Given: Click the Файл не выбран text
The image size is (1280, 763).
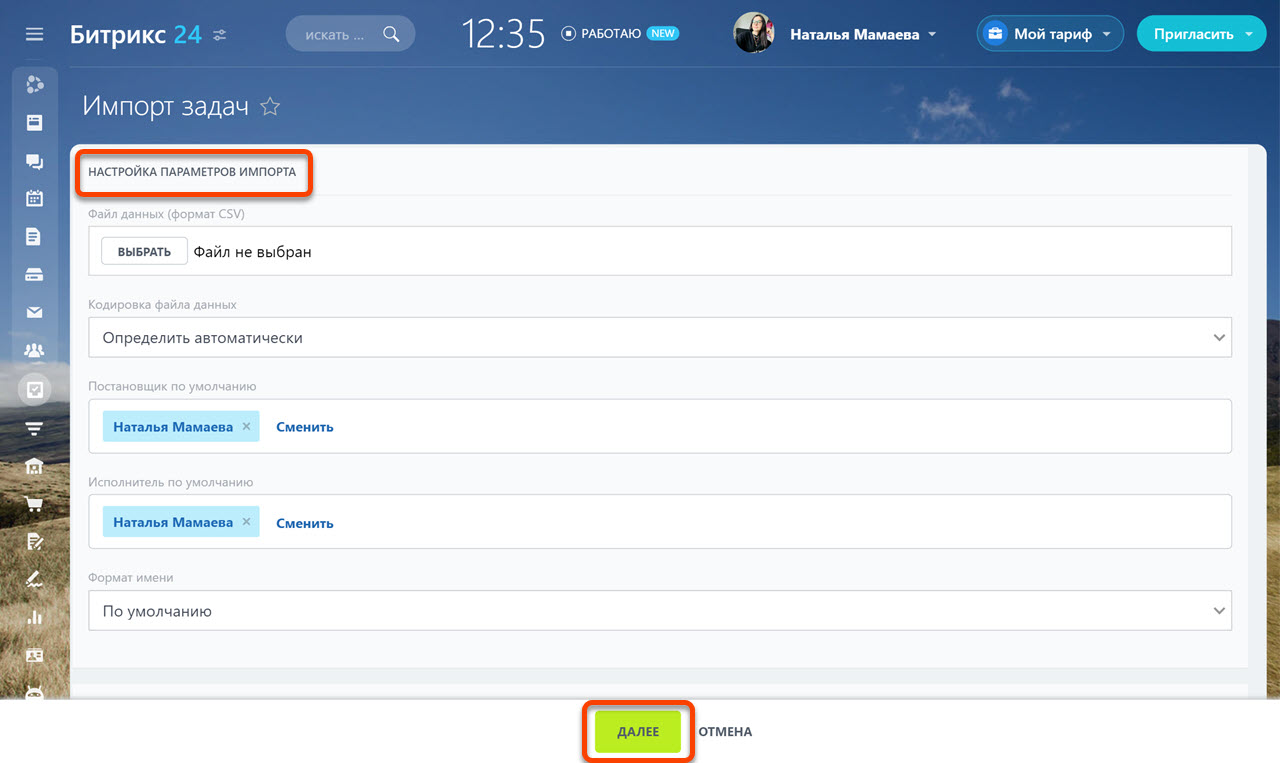Looking at the screenshot, I should 253,252.
